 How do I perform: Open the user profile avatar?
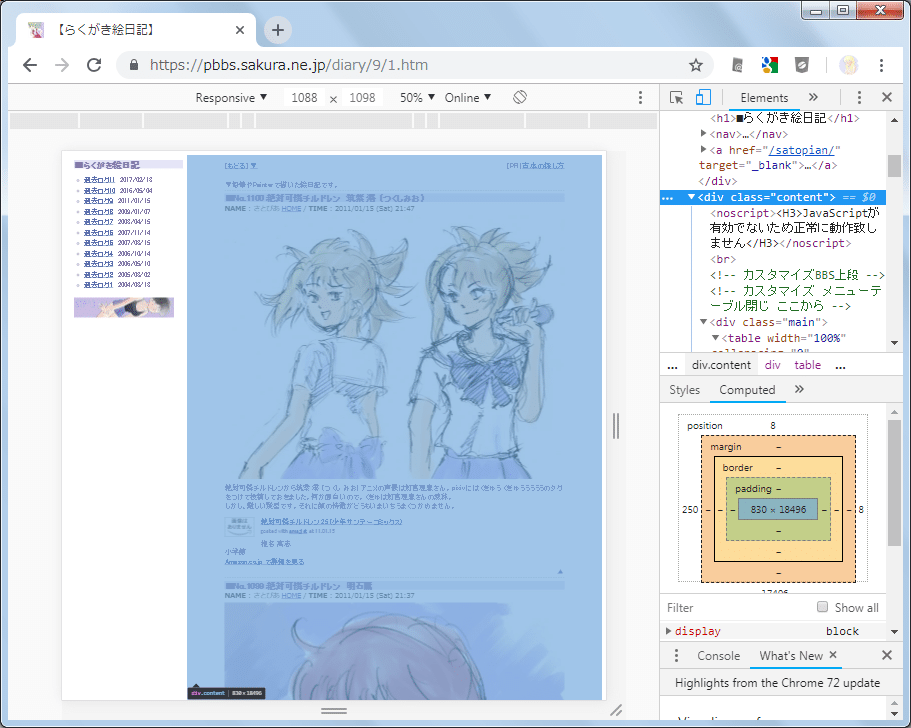click(x=848, y=65)
